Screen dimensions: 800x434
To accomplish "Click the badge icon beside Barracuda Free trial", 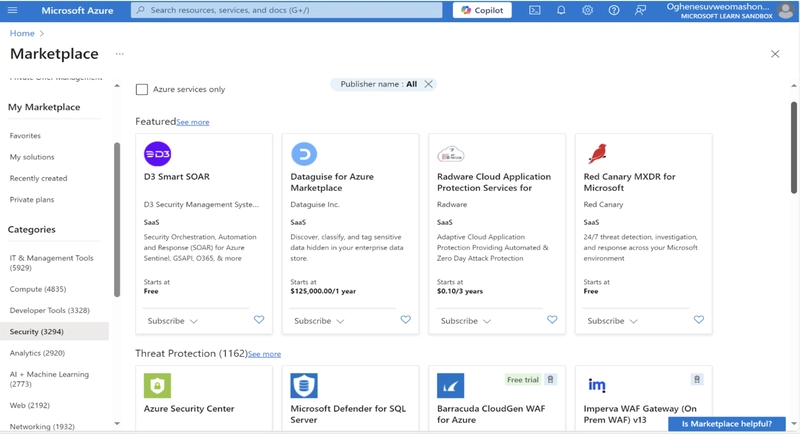I will click(x=551, y=379).
